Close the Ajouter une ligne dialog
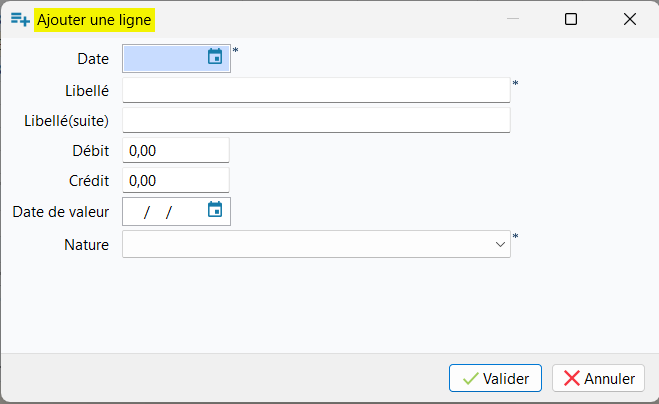This screenshot has height=404, width=659. (x=630, y=19)
